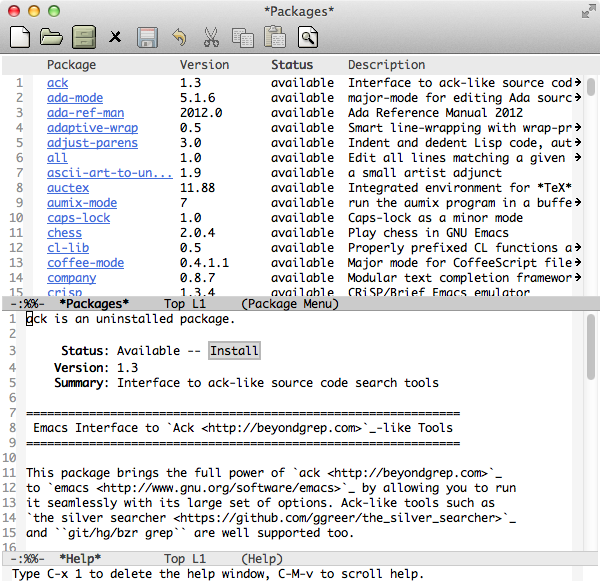Click the Install button for ack
Image resolution: width=600 pixels, height=583 pixels.
tap(235, 351)
